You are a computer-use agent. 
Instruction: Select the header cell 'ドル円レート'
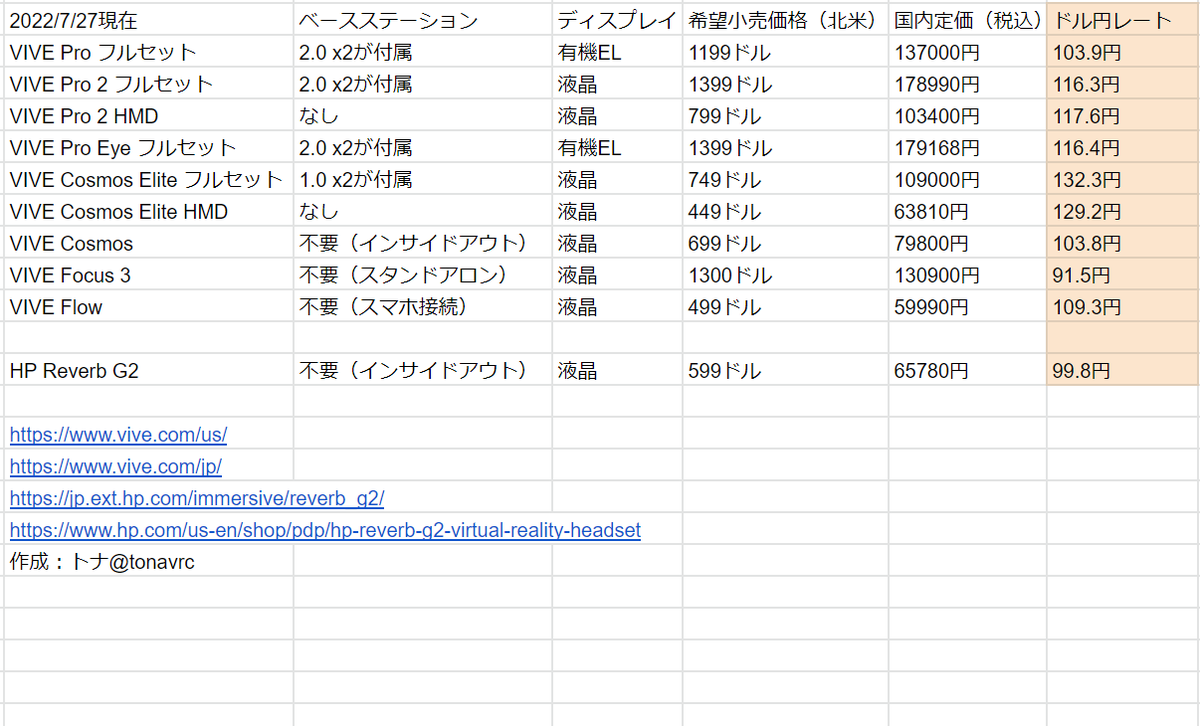(x=1123, y=21)
